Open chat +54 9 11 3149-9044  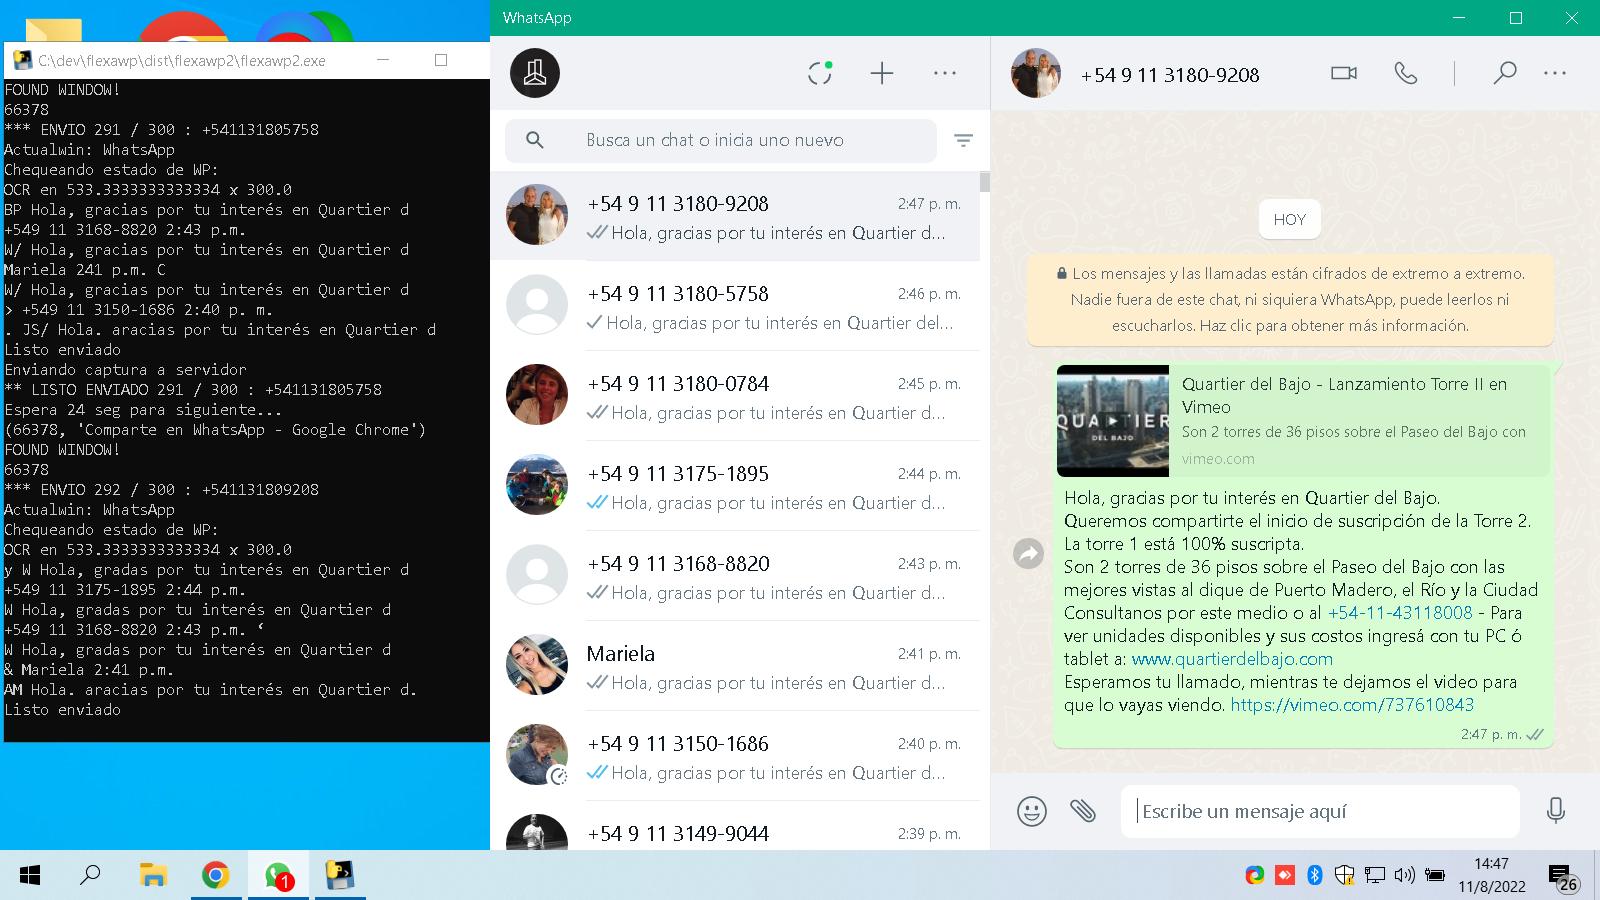pyautogui.click(x=735, y=826)
